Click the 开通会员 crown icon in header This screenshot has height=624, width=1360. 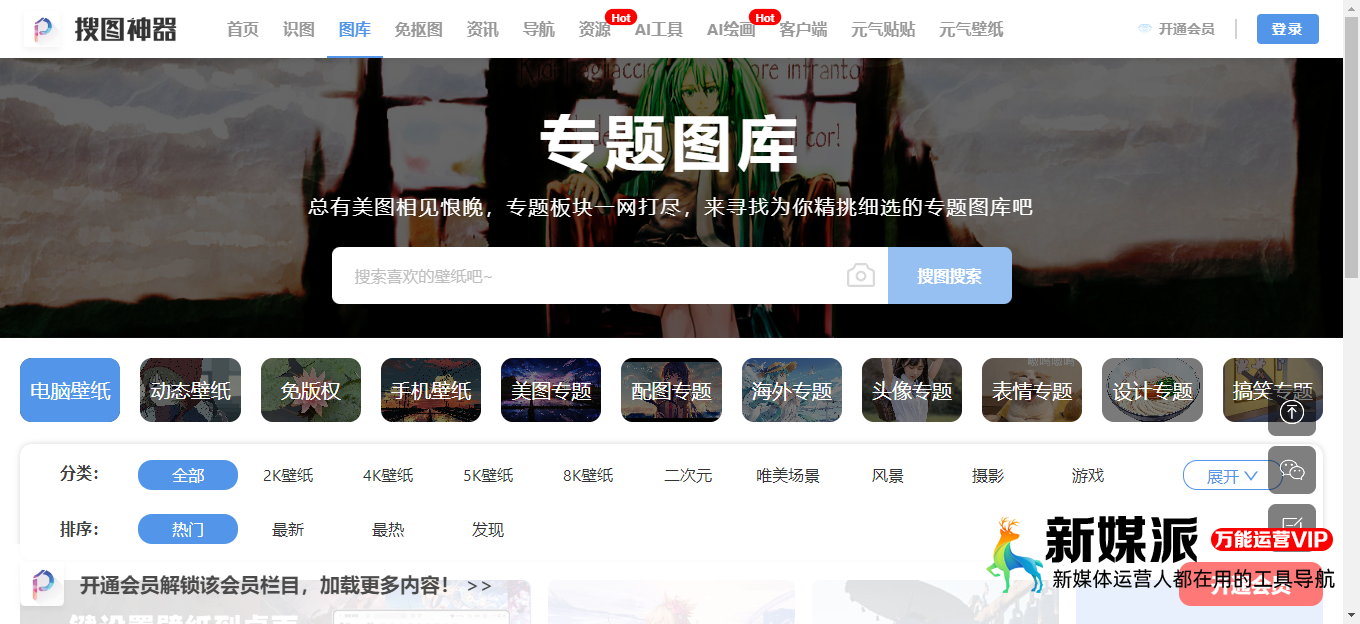pyautogui.click(x=1145, y=29)
